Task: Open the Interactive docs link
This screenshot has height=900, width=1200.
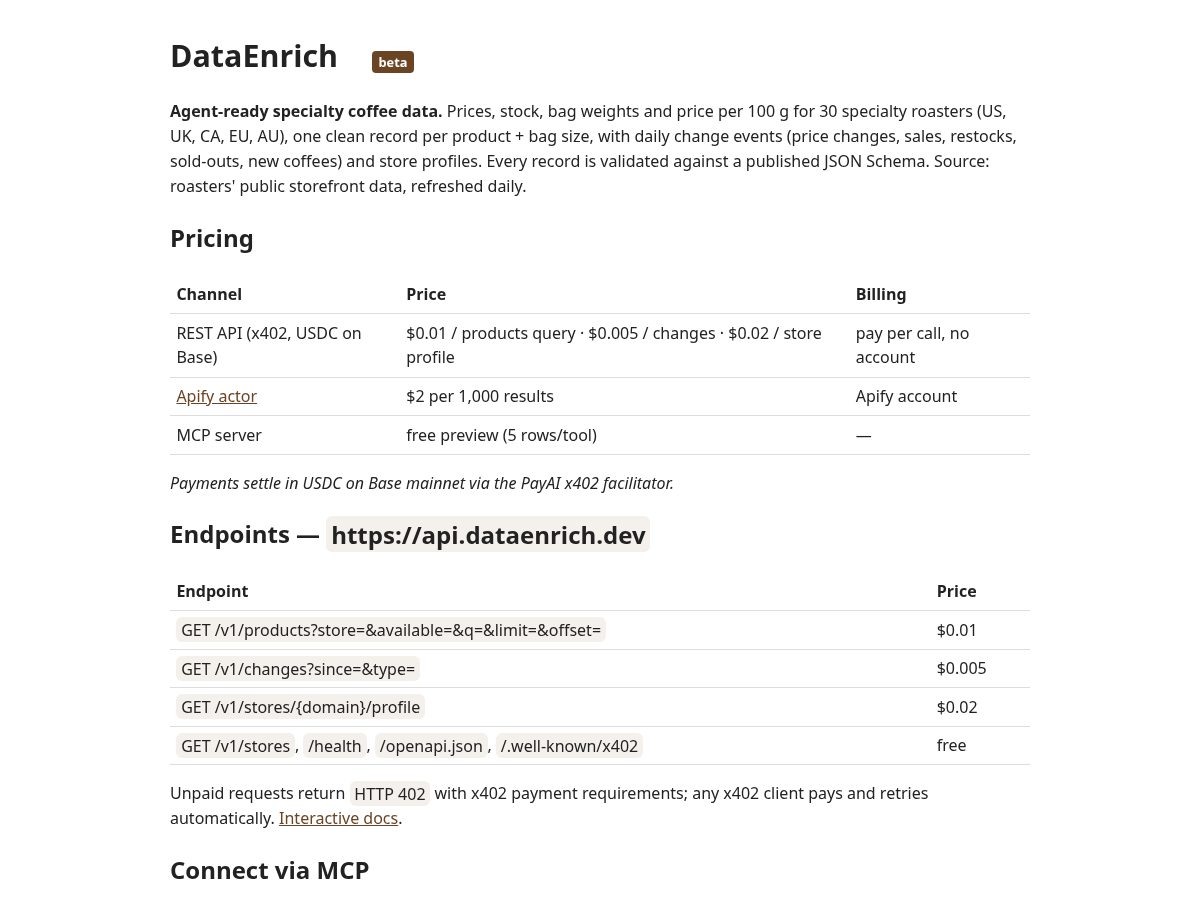Action: (x=338, y=818)
